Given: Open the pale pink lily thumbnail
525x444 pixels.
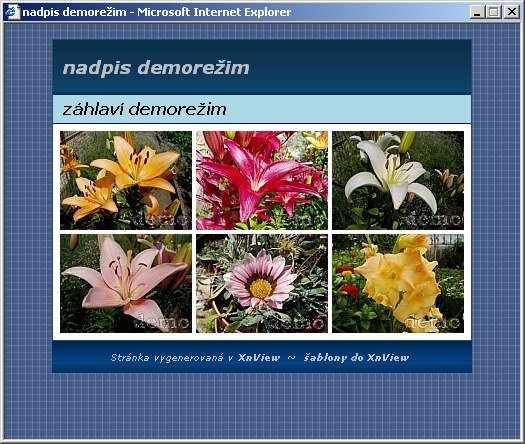Looking at the screenshot, I should tap(126, 283).
